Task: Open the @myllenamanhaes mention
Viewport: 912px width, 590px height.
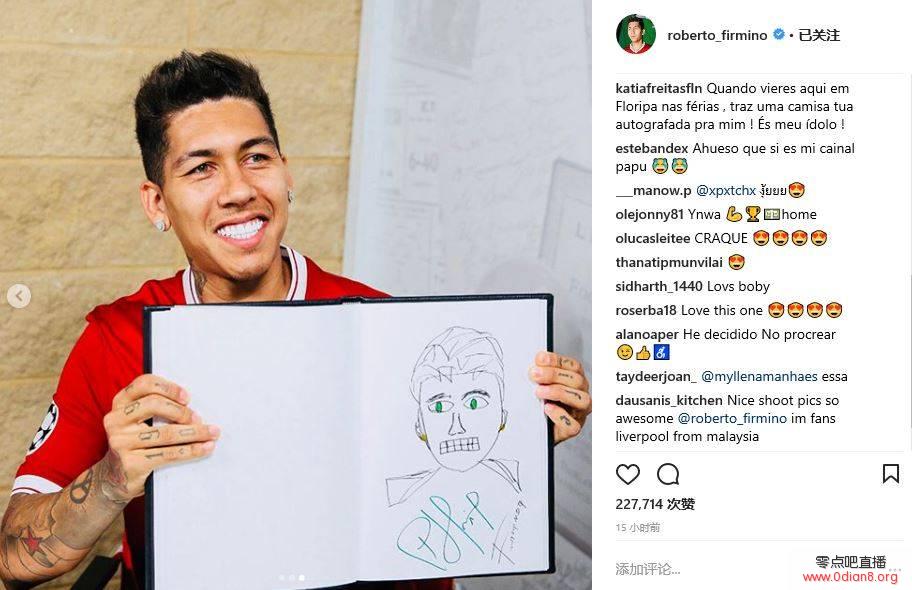Action: (x=760, y=376)
